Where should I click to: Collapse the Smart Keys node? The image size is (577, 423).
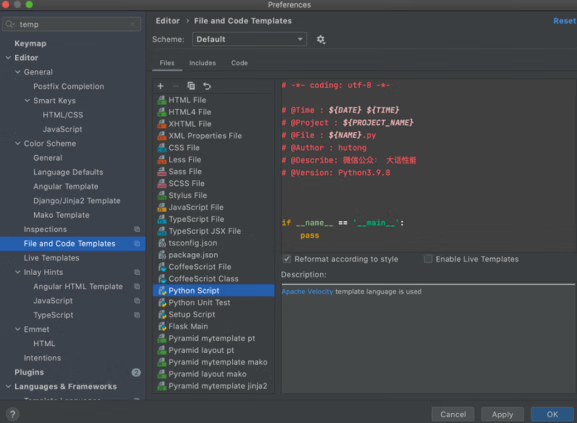tap(27, 100)
